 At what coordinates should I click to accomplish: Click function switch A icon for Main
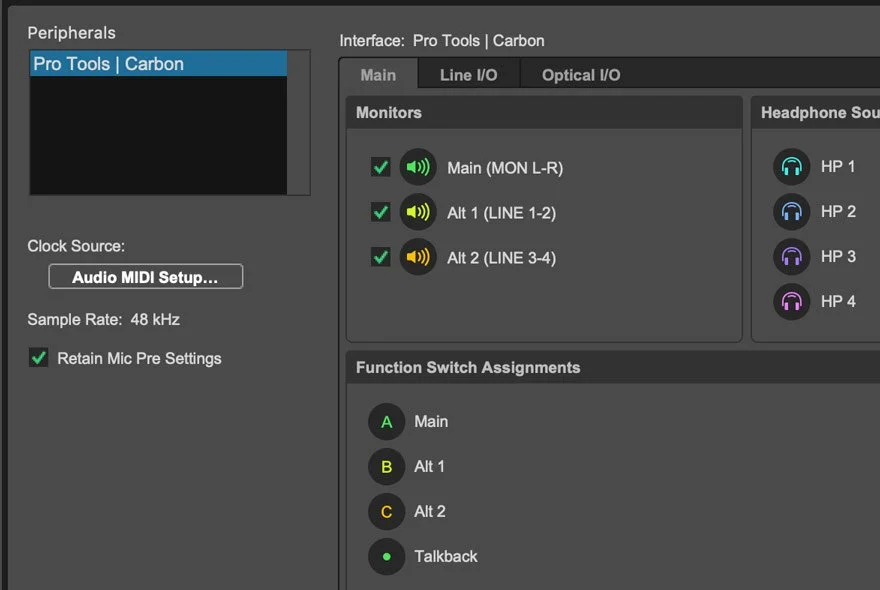(386, 422)
